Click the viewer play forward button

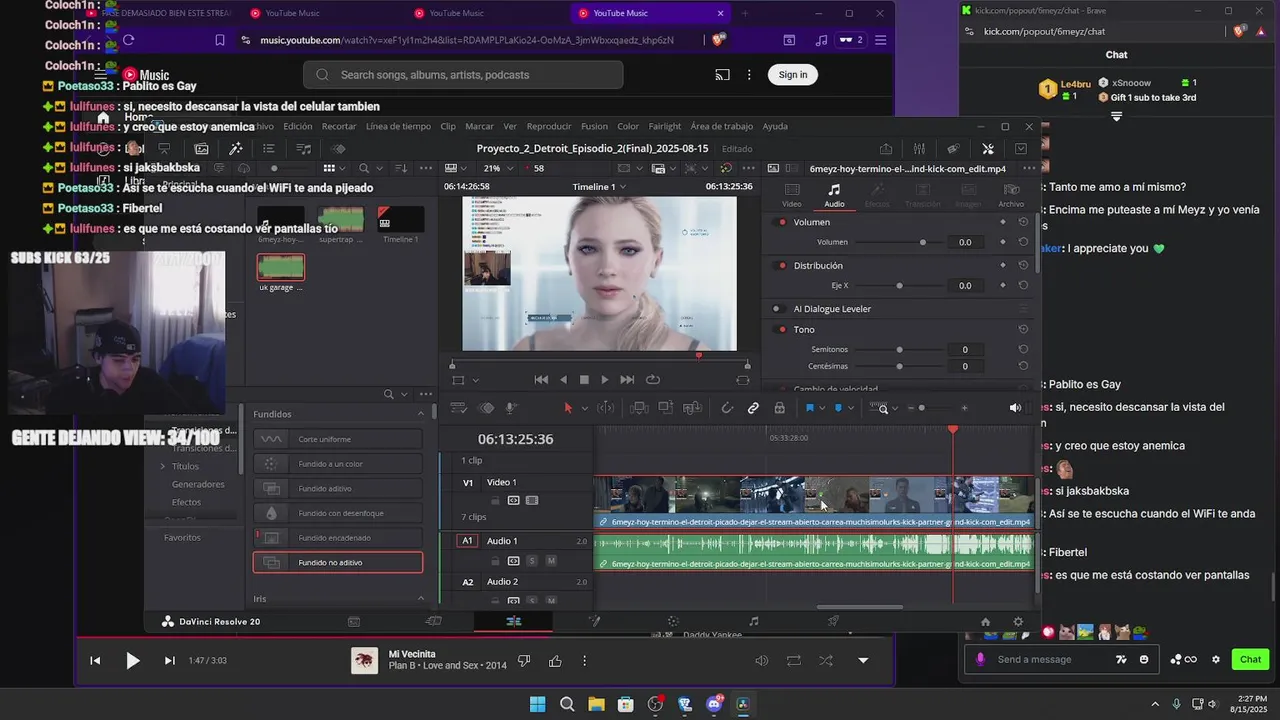[x=604, y=379]
